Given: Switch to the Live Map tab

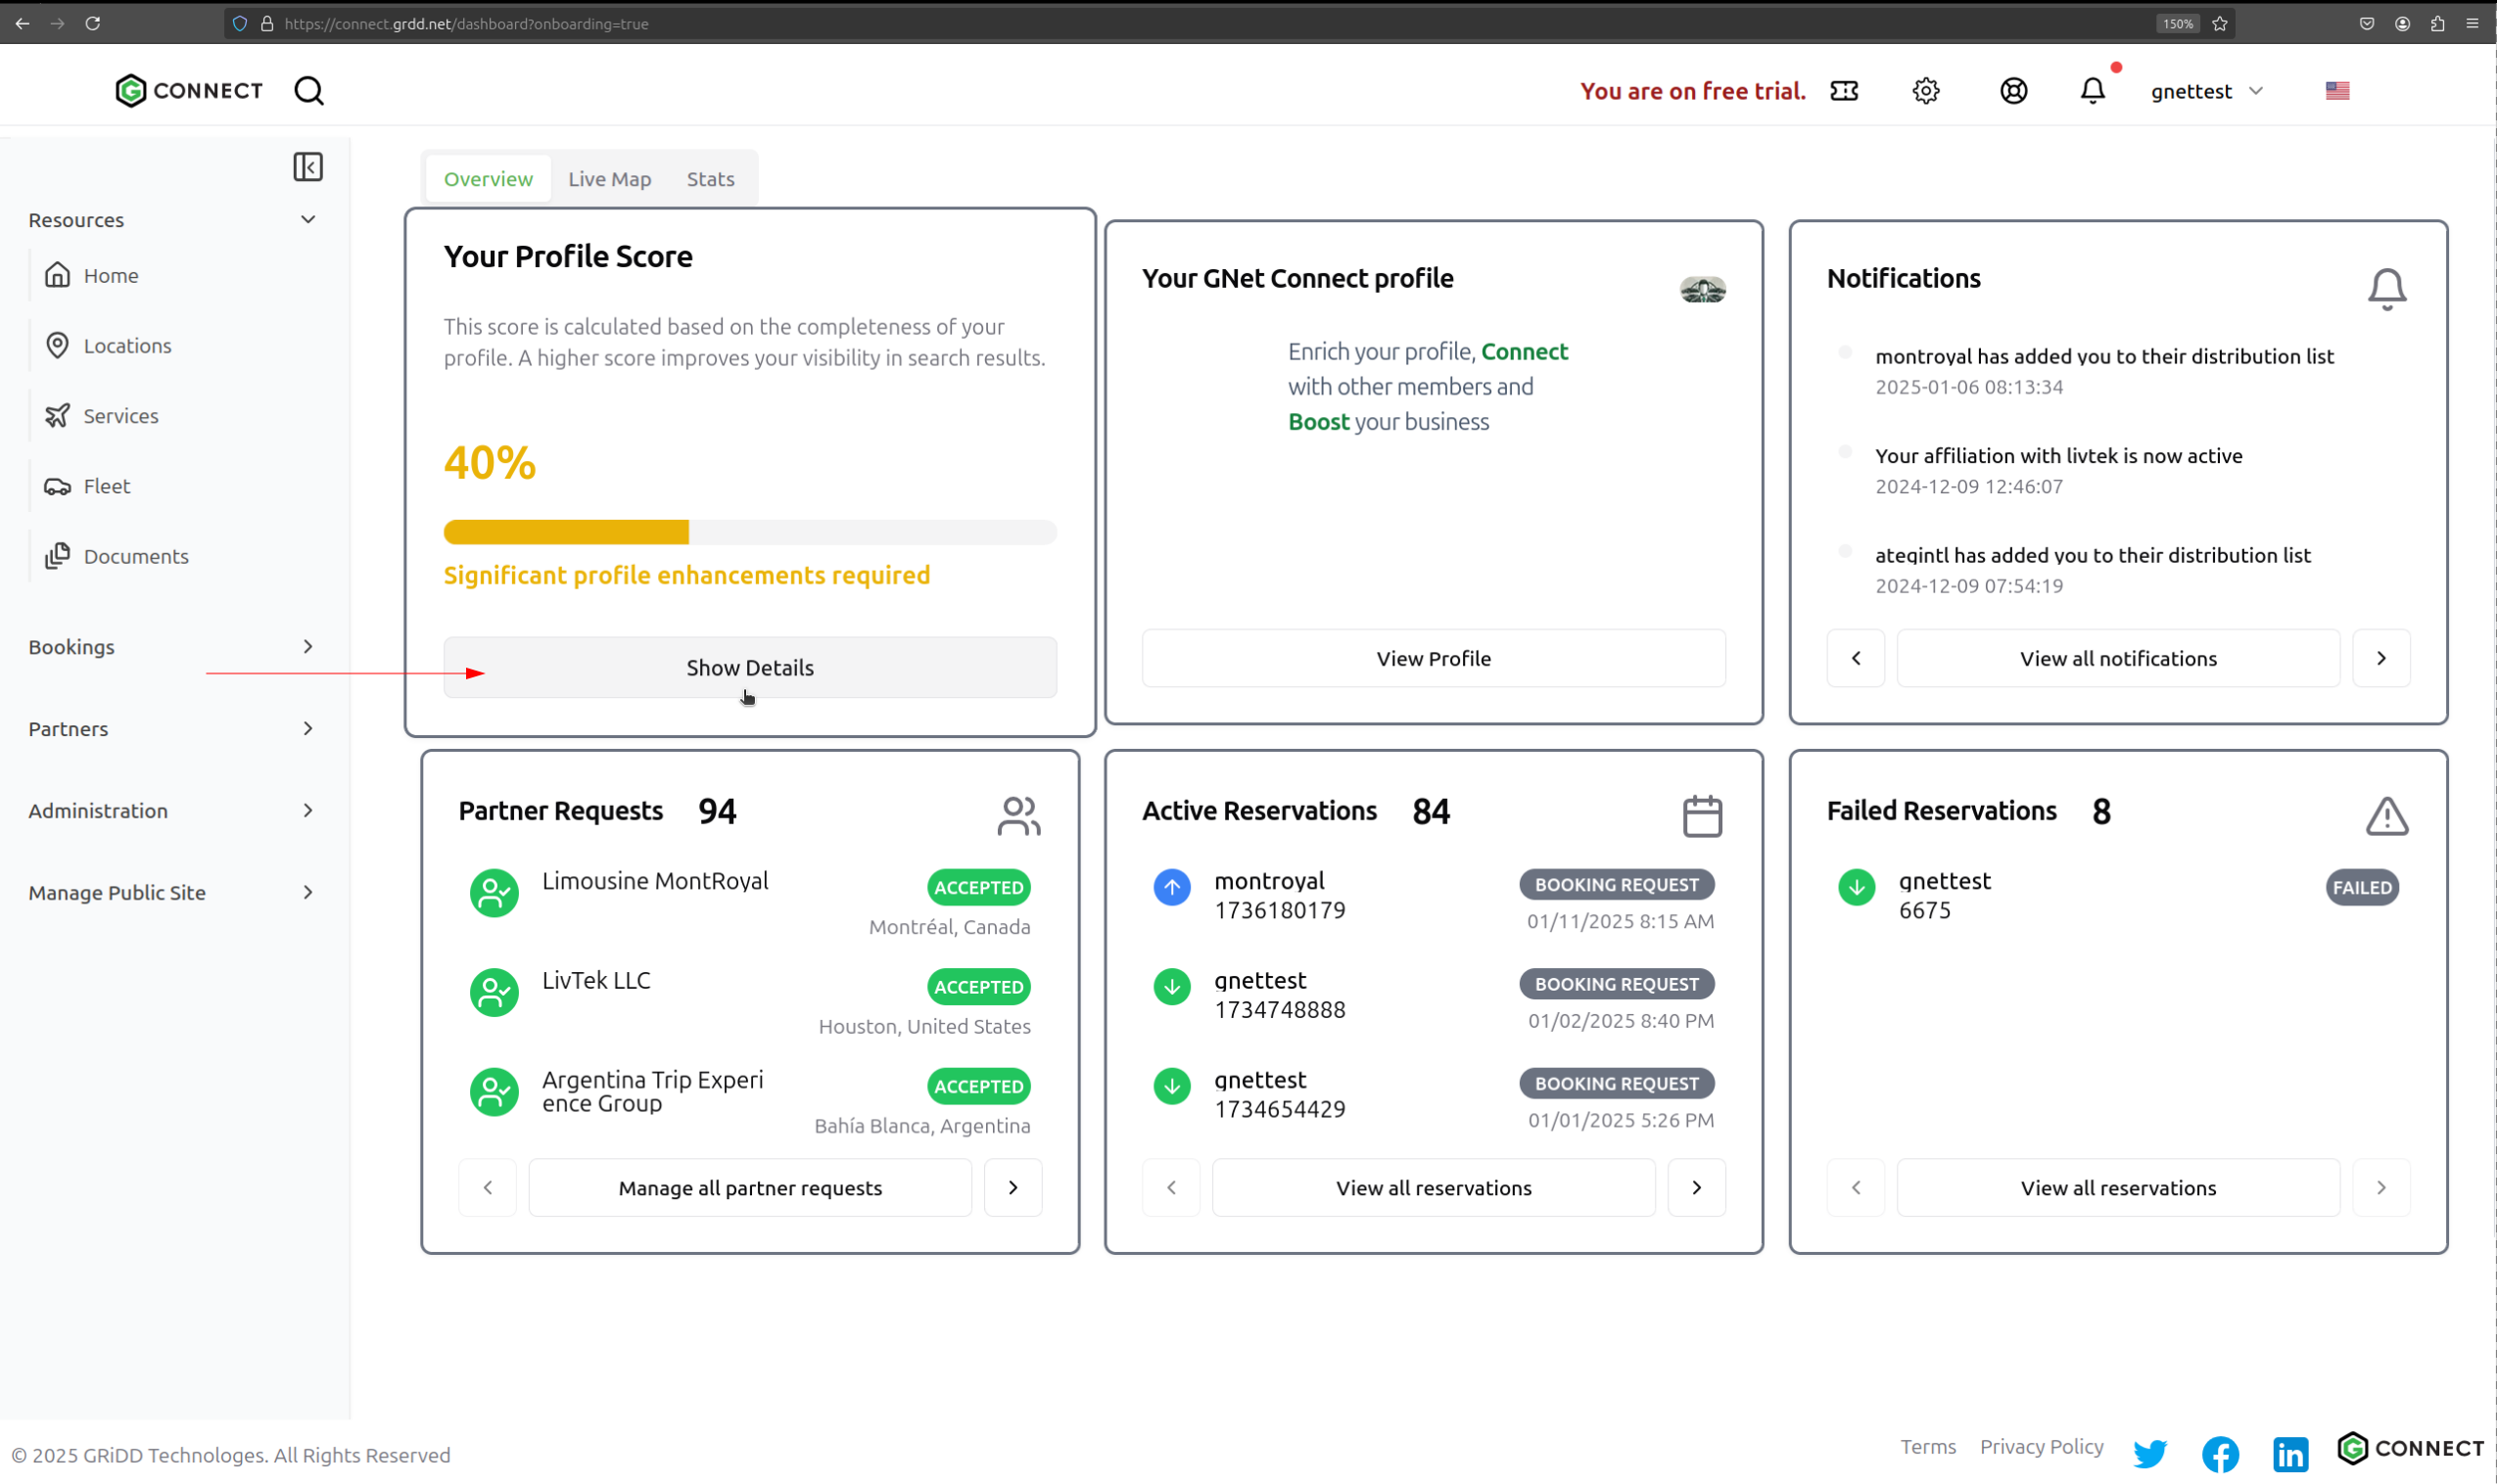Looking at the screenshot, I should point(609,179).
